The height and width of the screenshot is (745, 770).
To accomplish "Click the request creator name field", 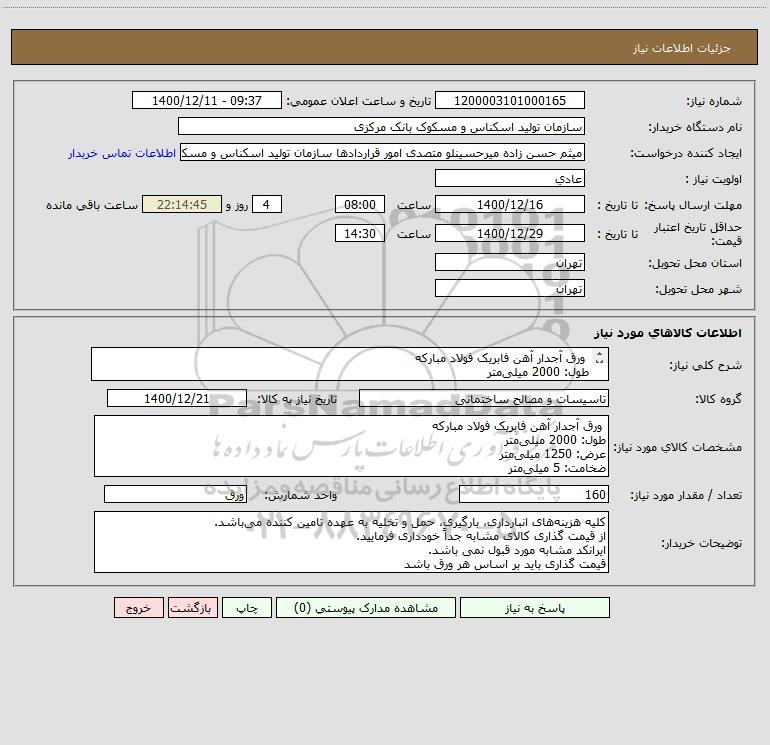I will click(x=382, y=152).
